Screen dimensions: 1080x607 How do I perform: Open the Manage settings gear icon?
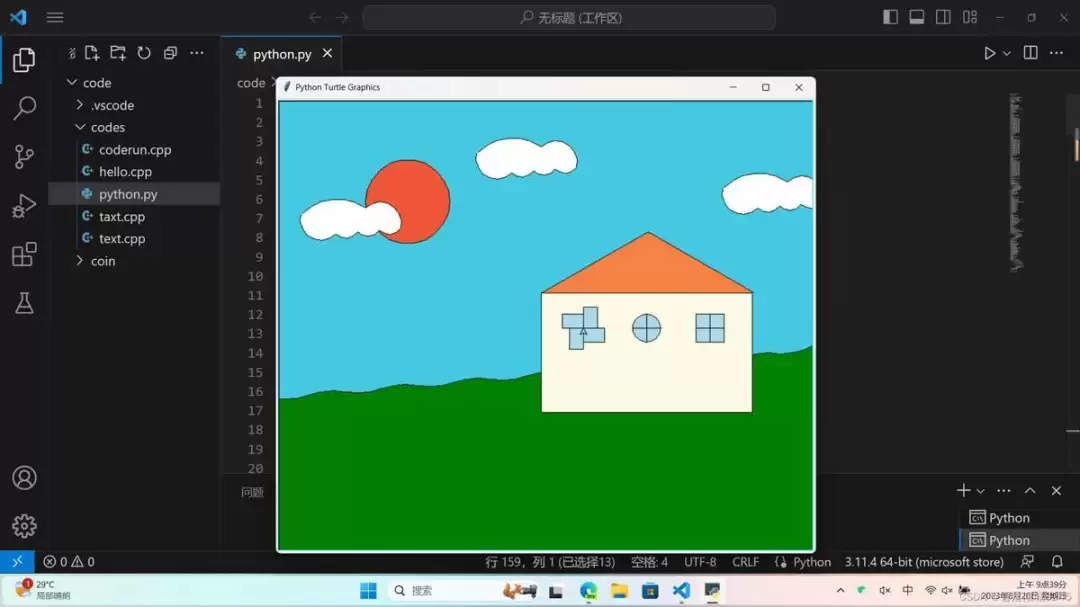24,526
